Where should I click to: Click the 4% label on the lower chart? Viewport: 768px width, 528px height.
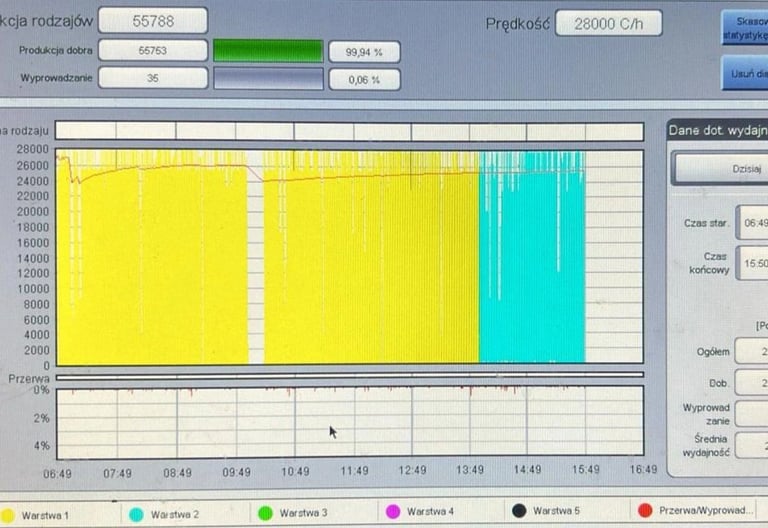point(42,446)
